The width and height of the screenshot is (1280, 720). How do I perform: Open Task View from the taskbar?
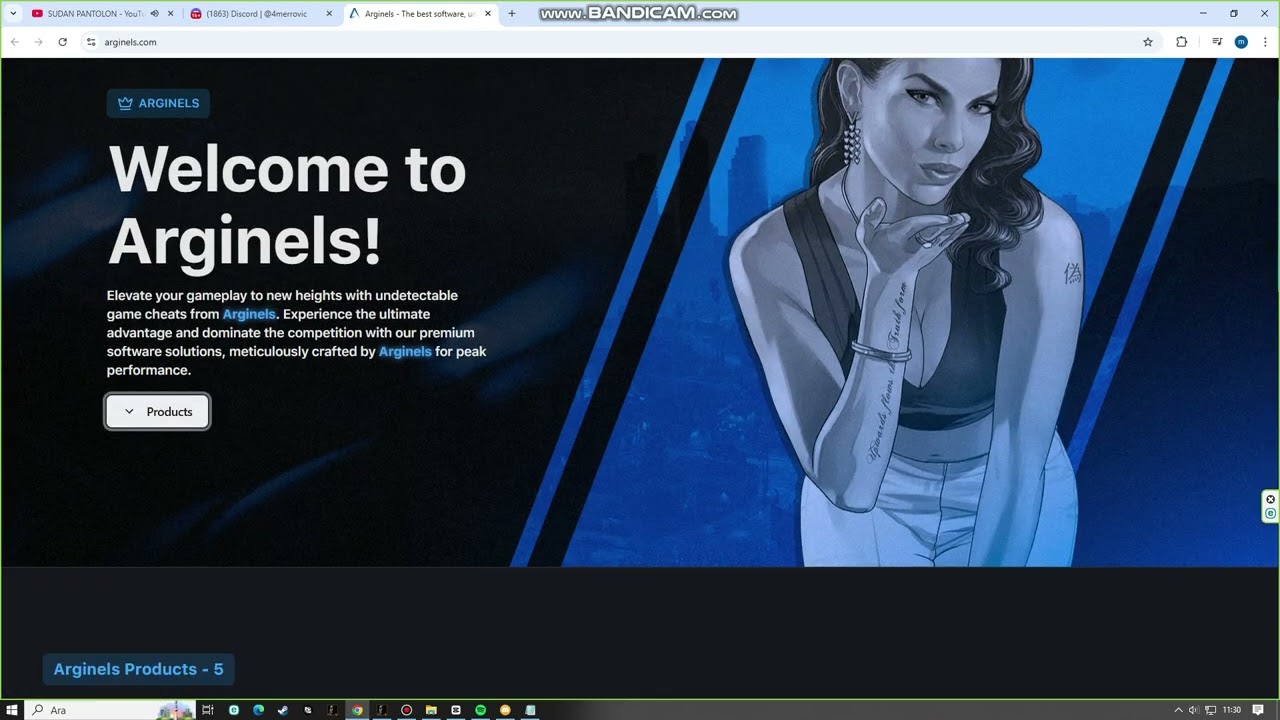pyautogui.click(x=208, y=710)
